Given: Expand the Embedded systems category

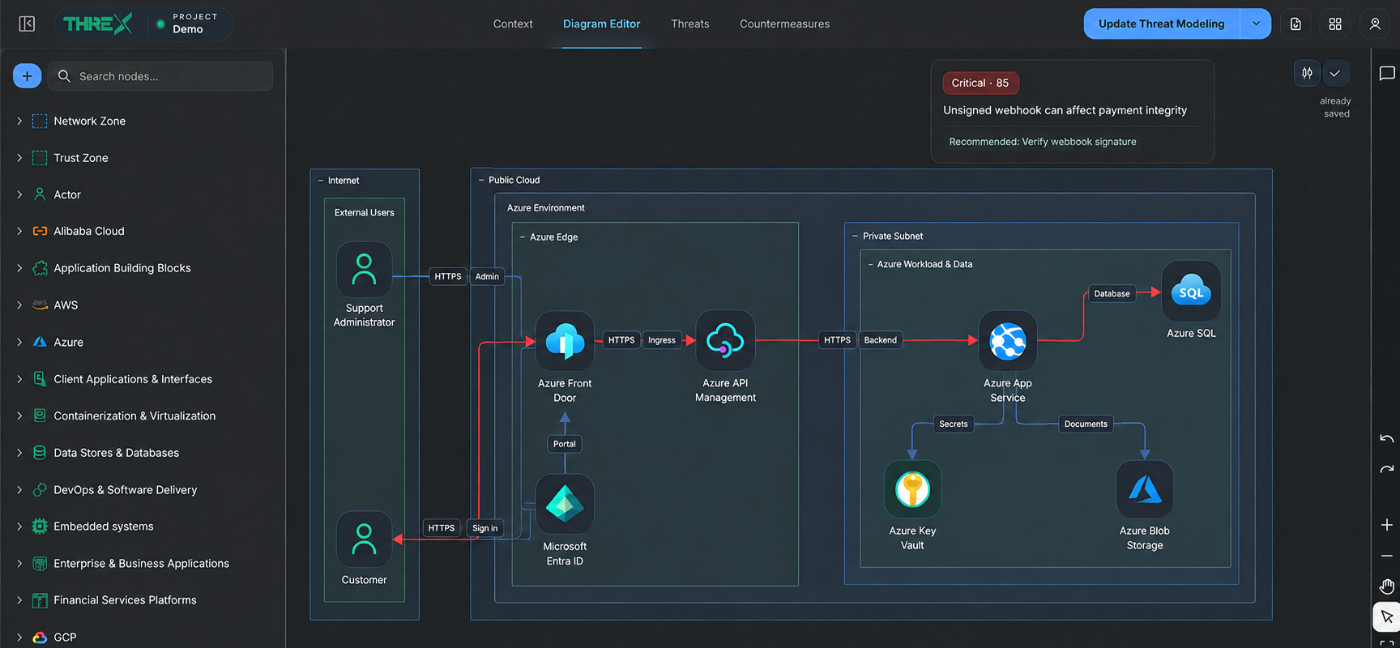Looking at the screenshot, I should [19, 526].
